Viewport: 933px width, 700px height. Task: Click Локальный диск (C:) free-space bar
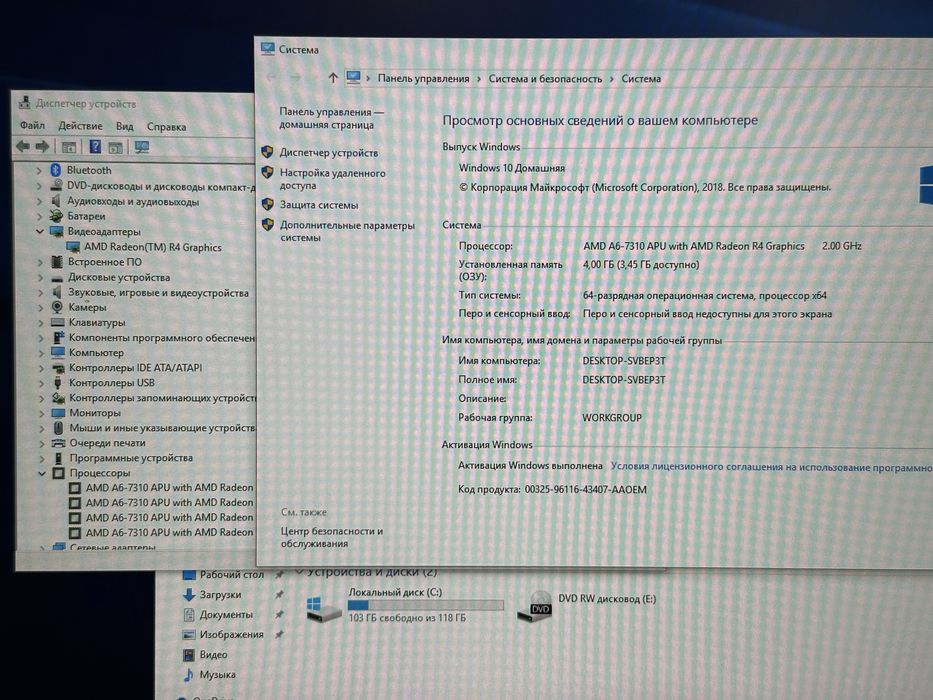425,605
